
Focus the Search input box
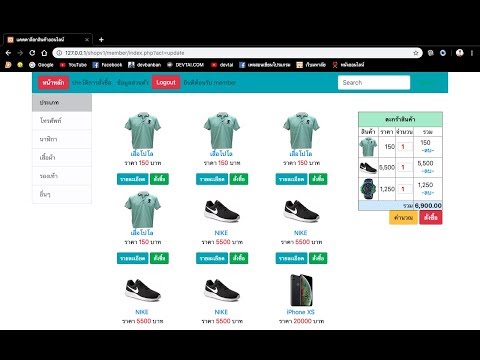[374, 82]
